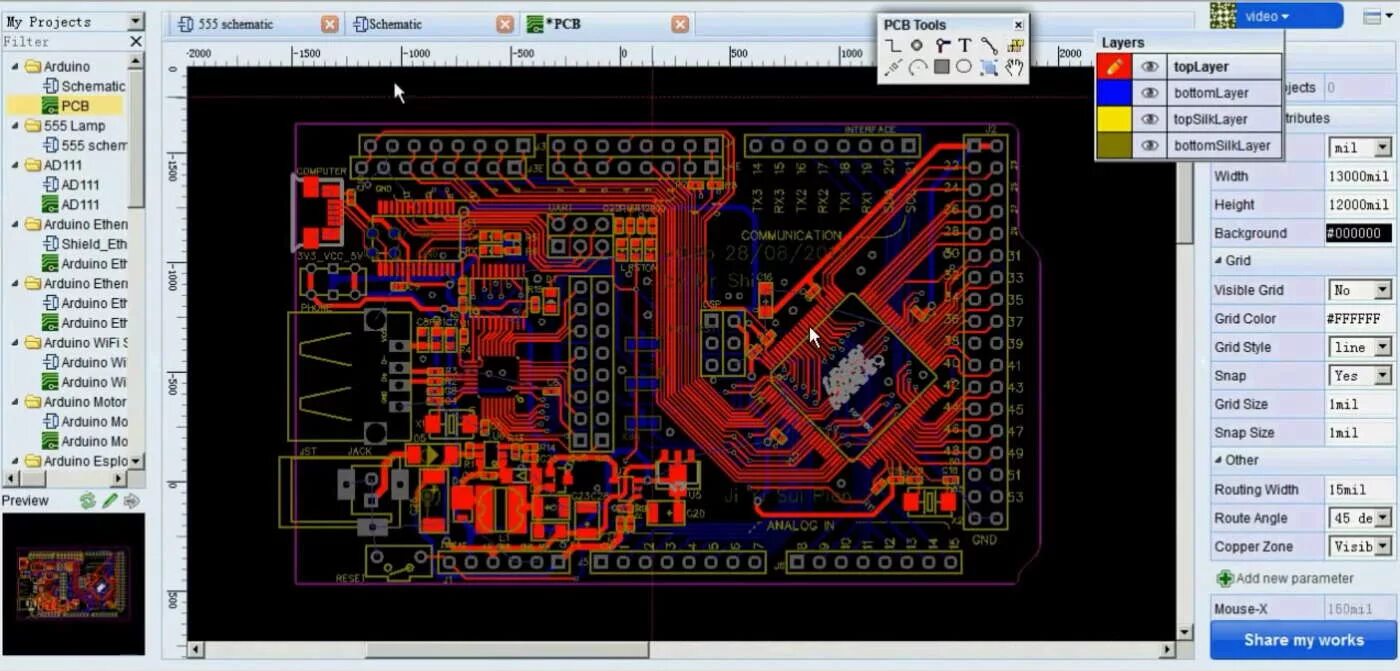Select the yellow topSilkLayer color swatch
Viewport: 1400px width, 671px height.
(1114, 119)
